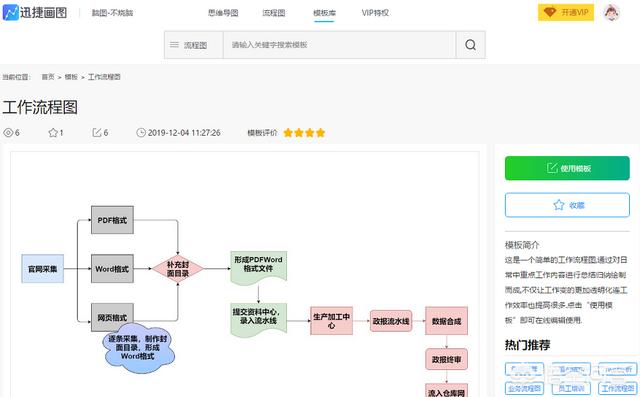Screen dimensions: 640x397
Task: Click the green 使用模板 button
Action: coord(567,168)
